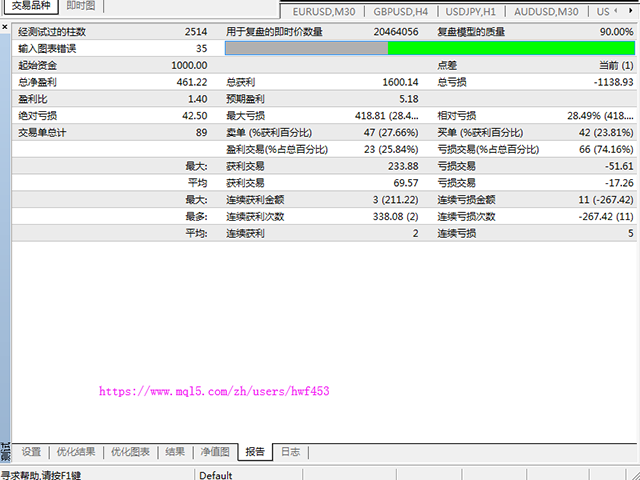Viewport: 640px width, 480px height.
Task: Select the USDJPY,H1 chart tab
Action: [x=470, y=12]
